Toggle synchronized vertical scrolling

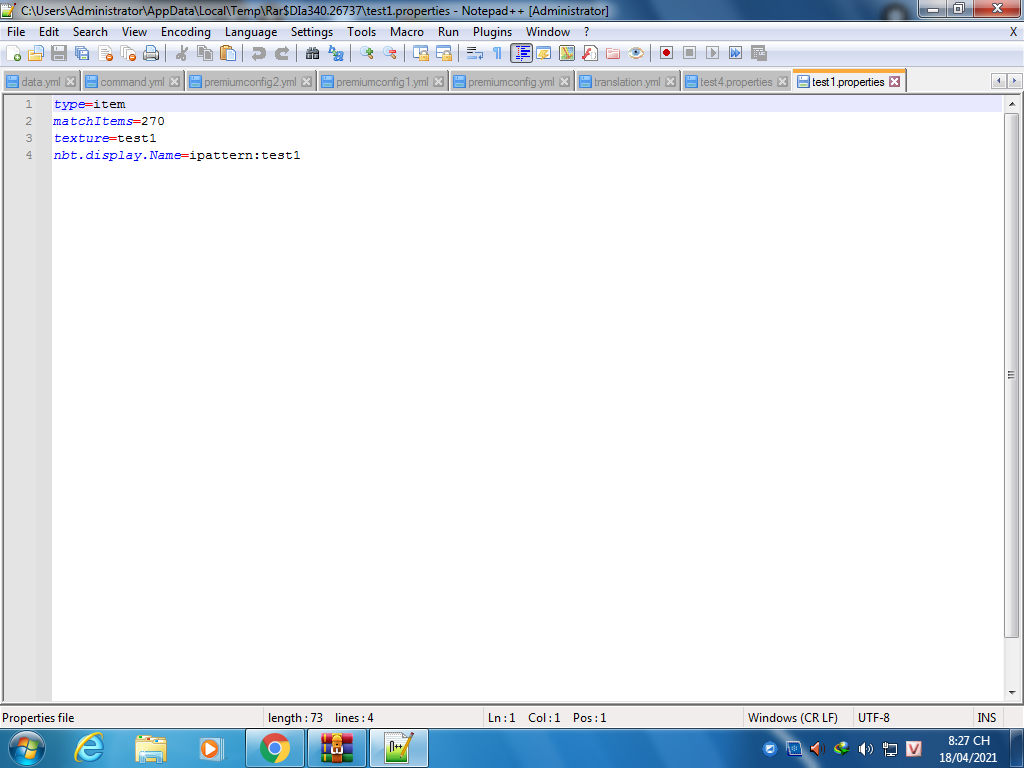420,54
